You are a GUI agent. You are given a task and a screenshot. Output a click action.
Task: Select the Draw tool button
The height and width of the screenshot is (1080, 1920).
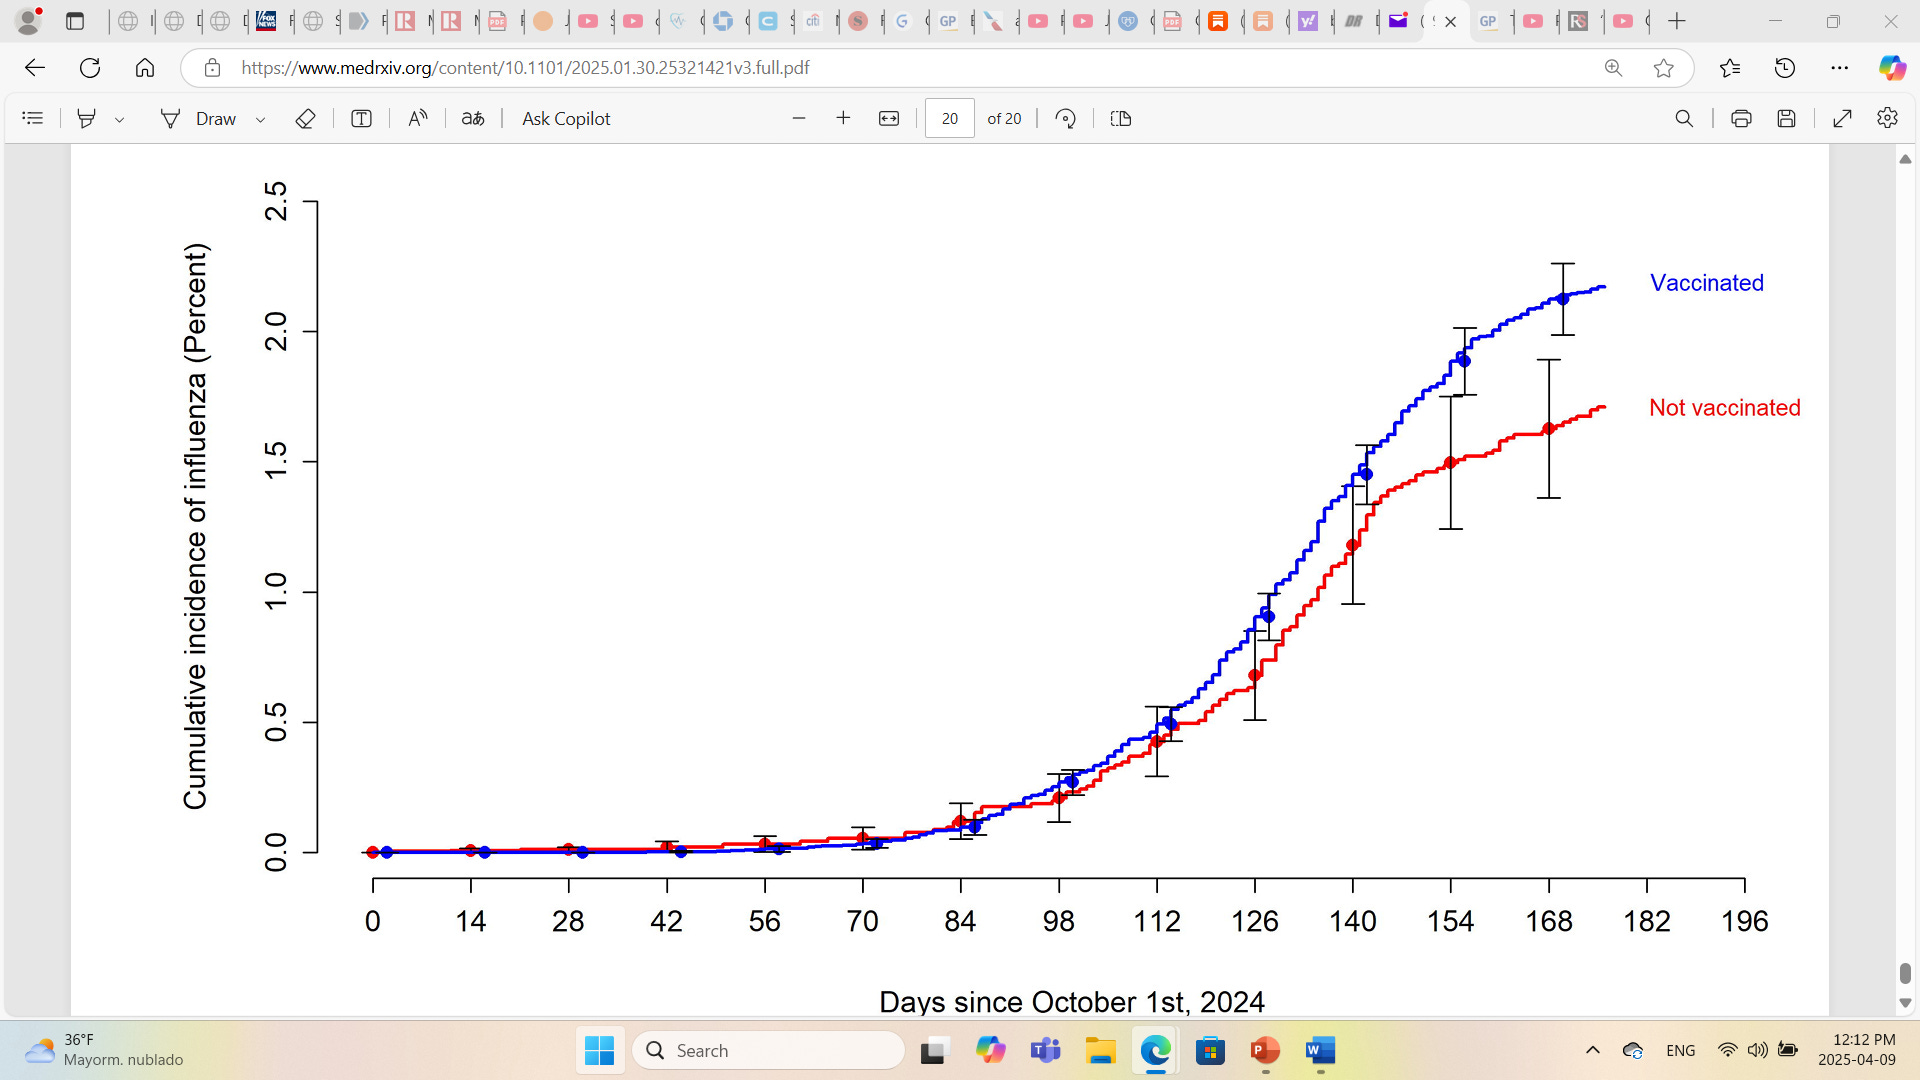pyautogui.click(x=198, y=118)
